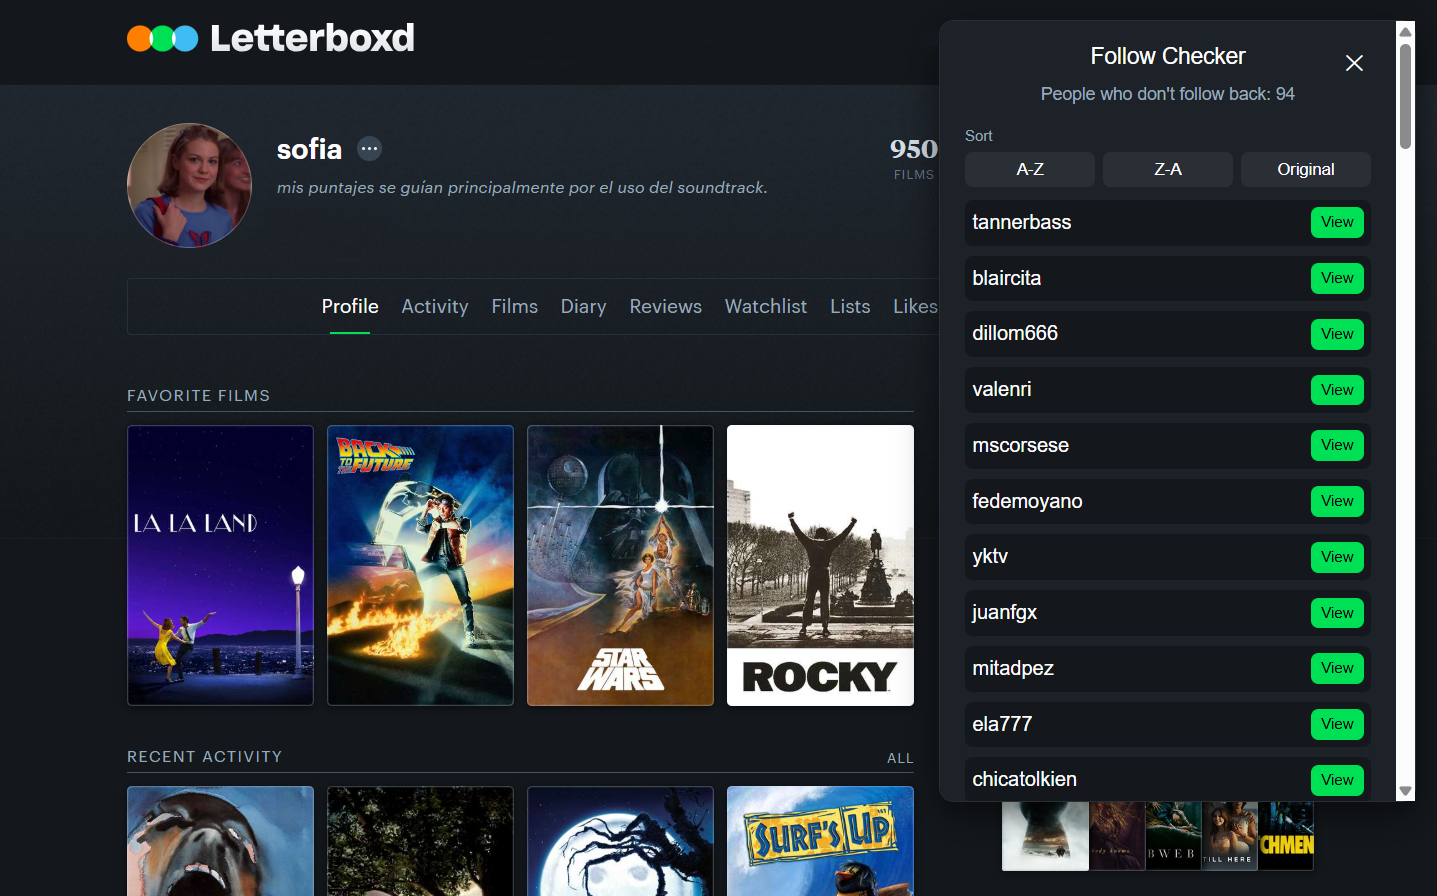This screenshot has height=896, width=1437.
Task: Open the La La Land poster
Action: [x=220, y=566]
